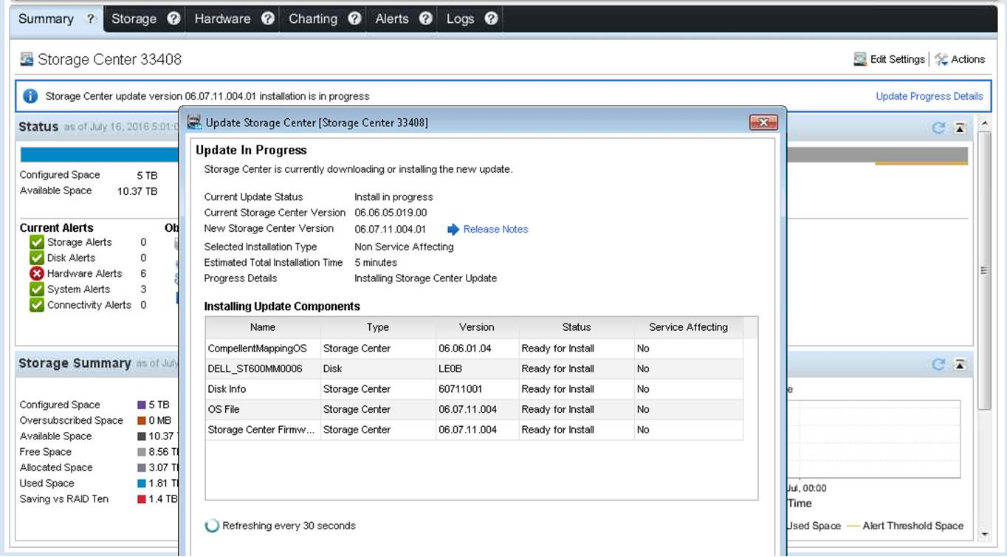Switch to the Charting tab

click(313, 19)
